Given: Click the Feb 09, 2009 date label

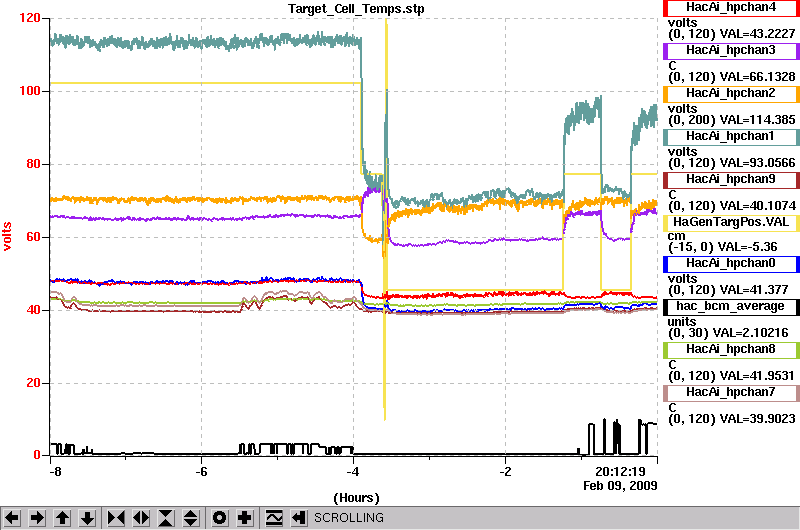Looking at the screenshot, I should [620, 486].
